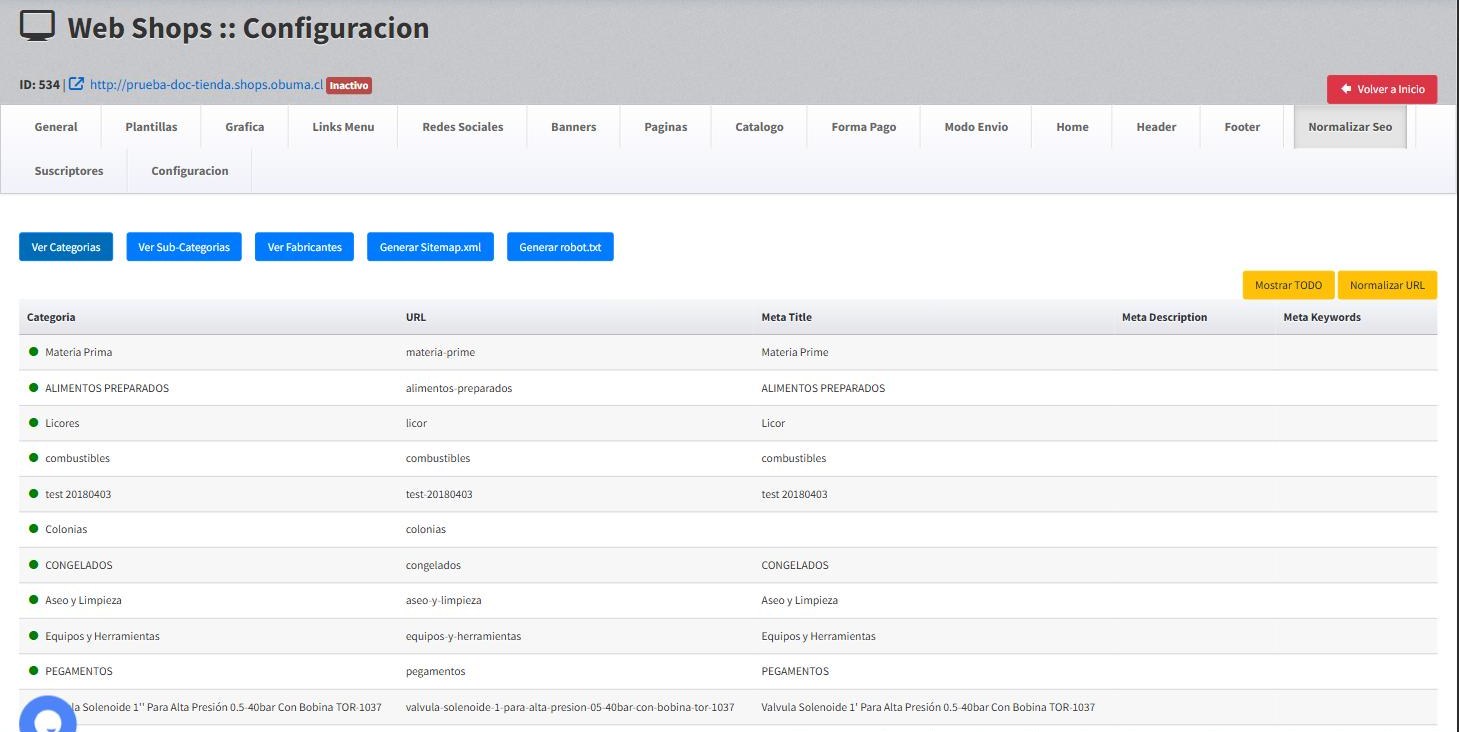Generate the Sitemap.xml file

tap(430, 247)
